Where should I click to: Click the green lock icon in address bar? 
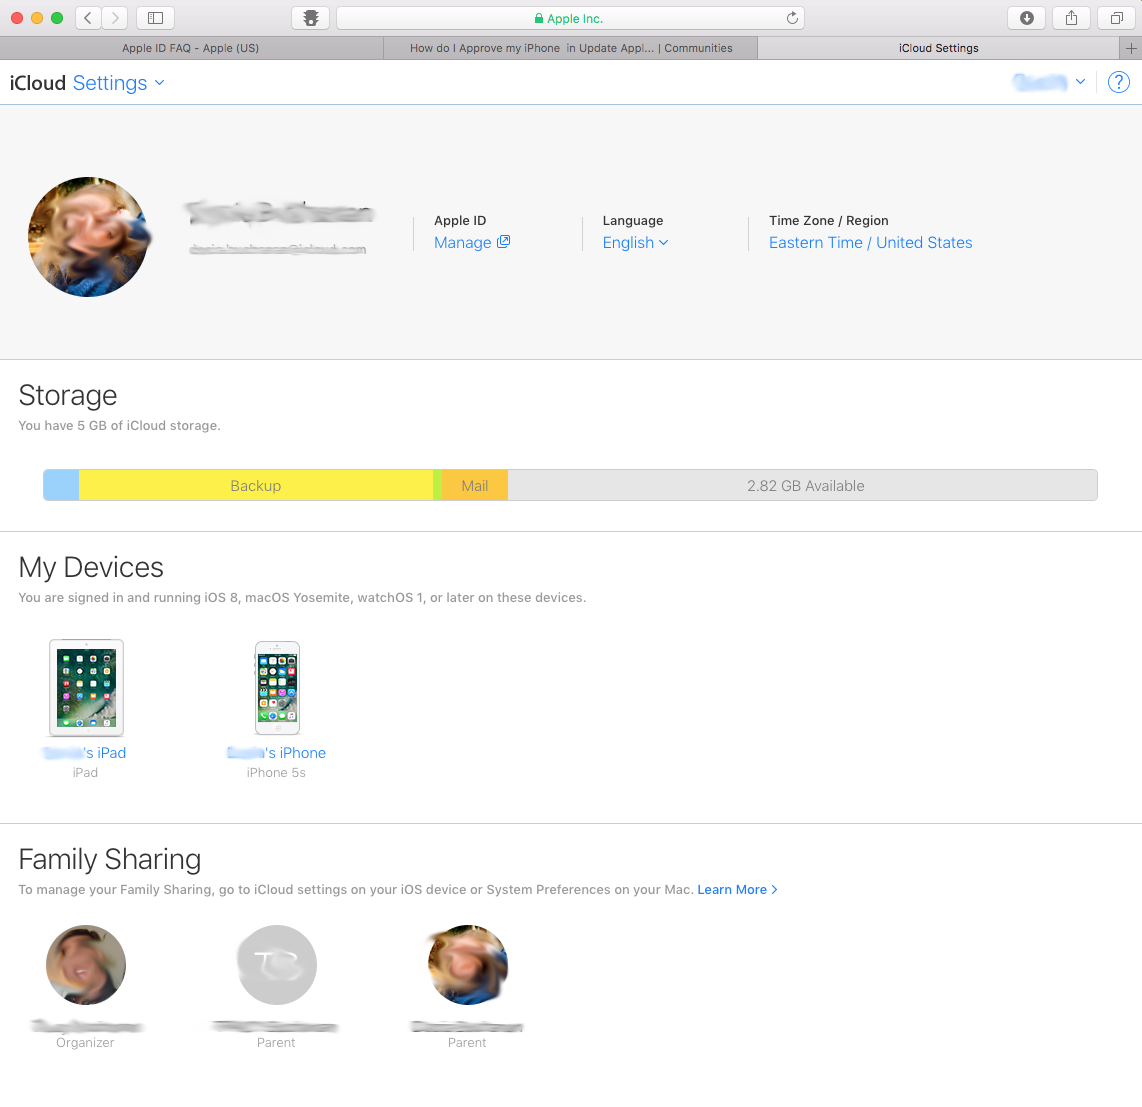[x=539, y=18]
